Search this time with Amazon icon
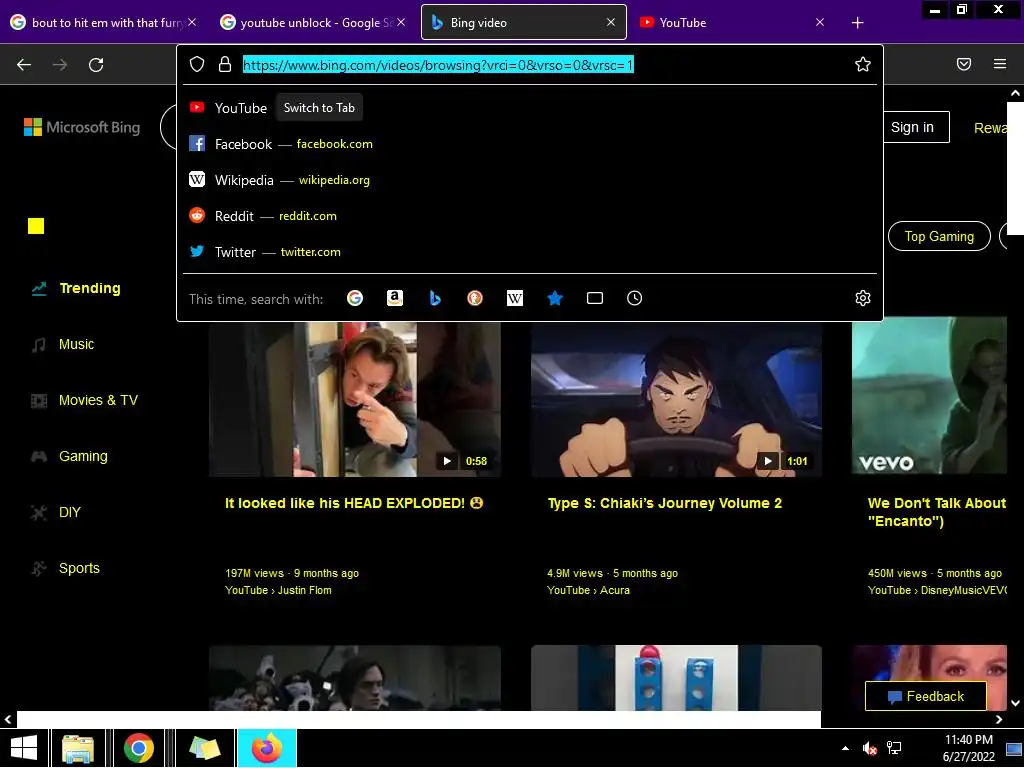The width and height of the screenshot is (1024, 768). 394,298
